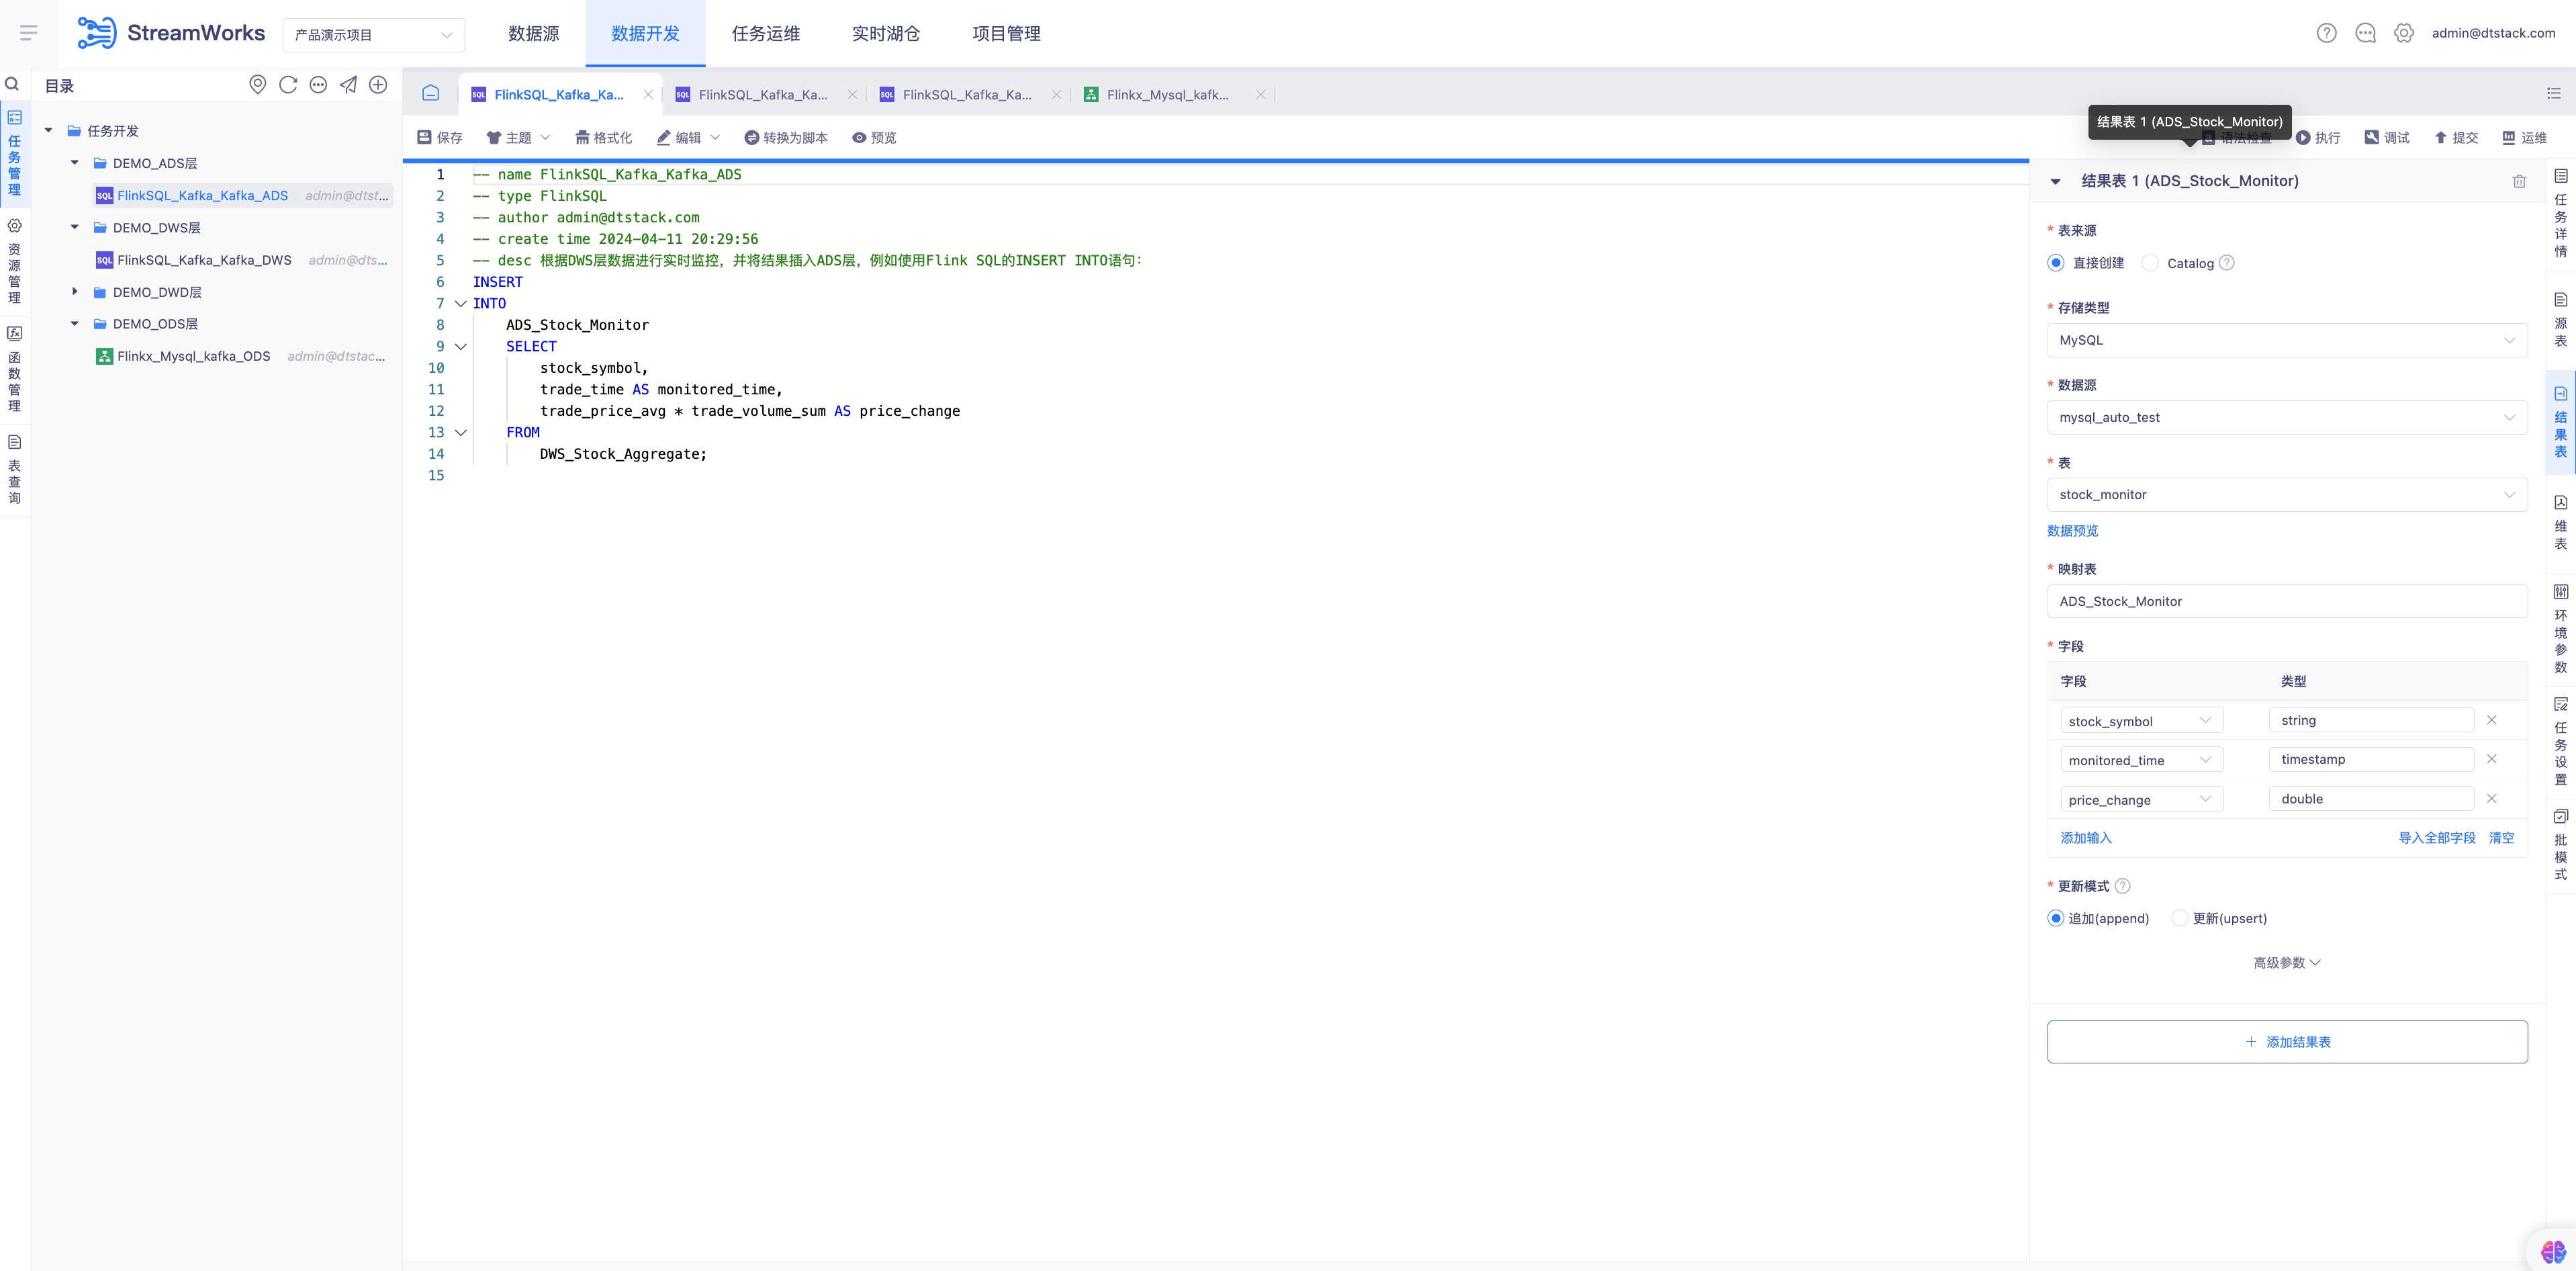Switch to 任务运维 top menu
2576x1271 pixels.
(766, 33)
